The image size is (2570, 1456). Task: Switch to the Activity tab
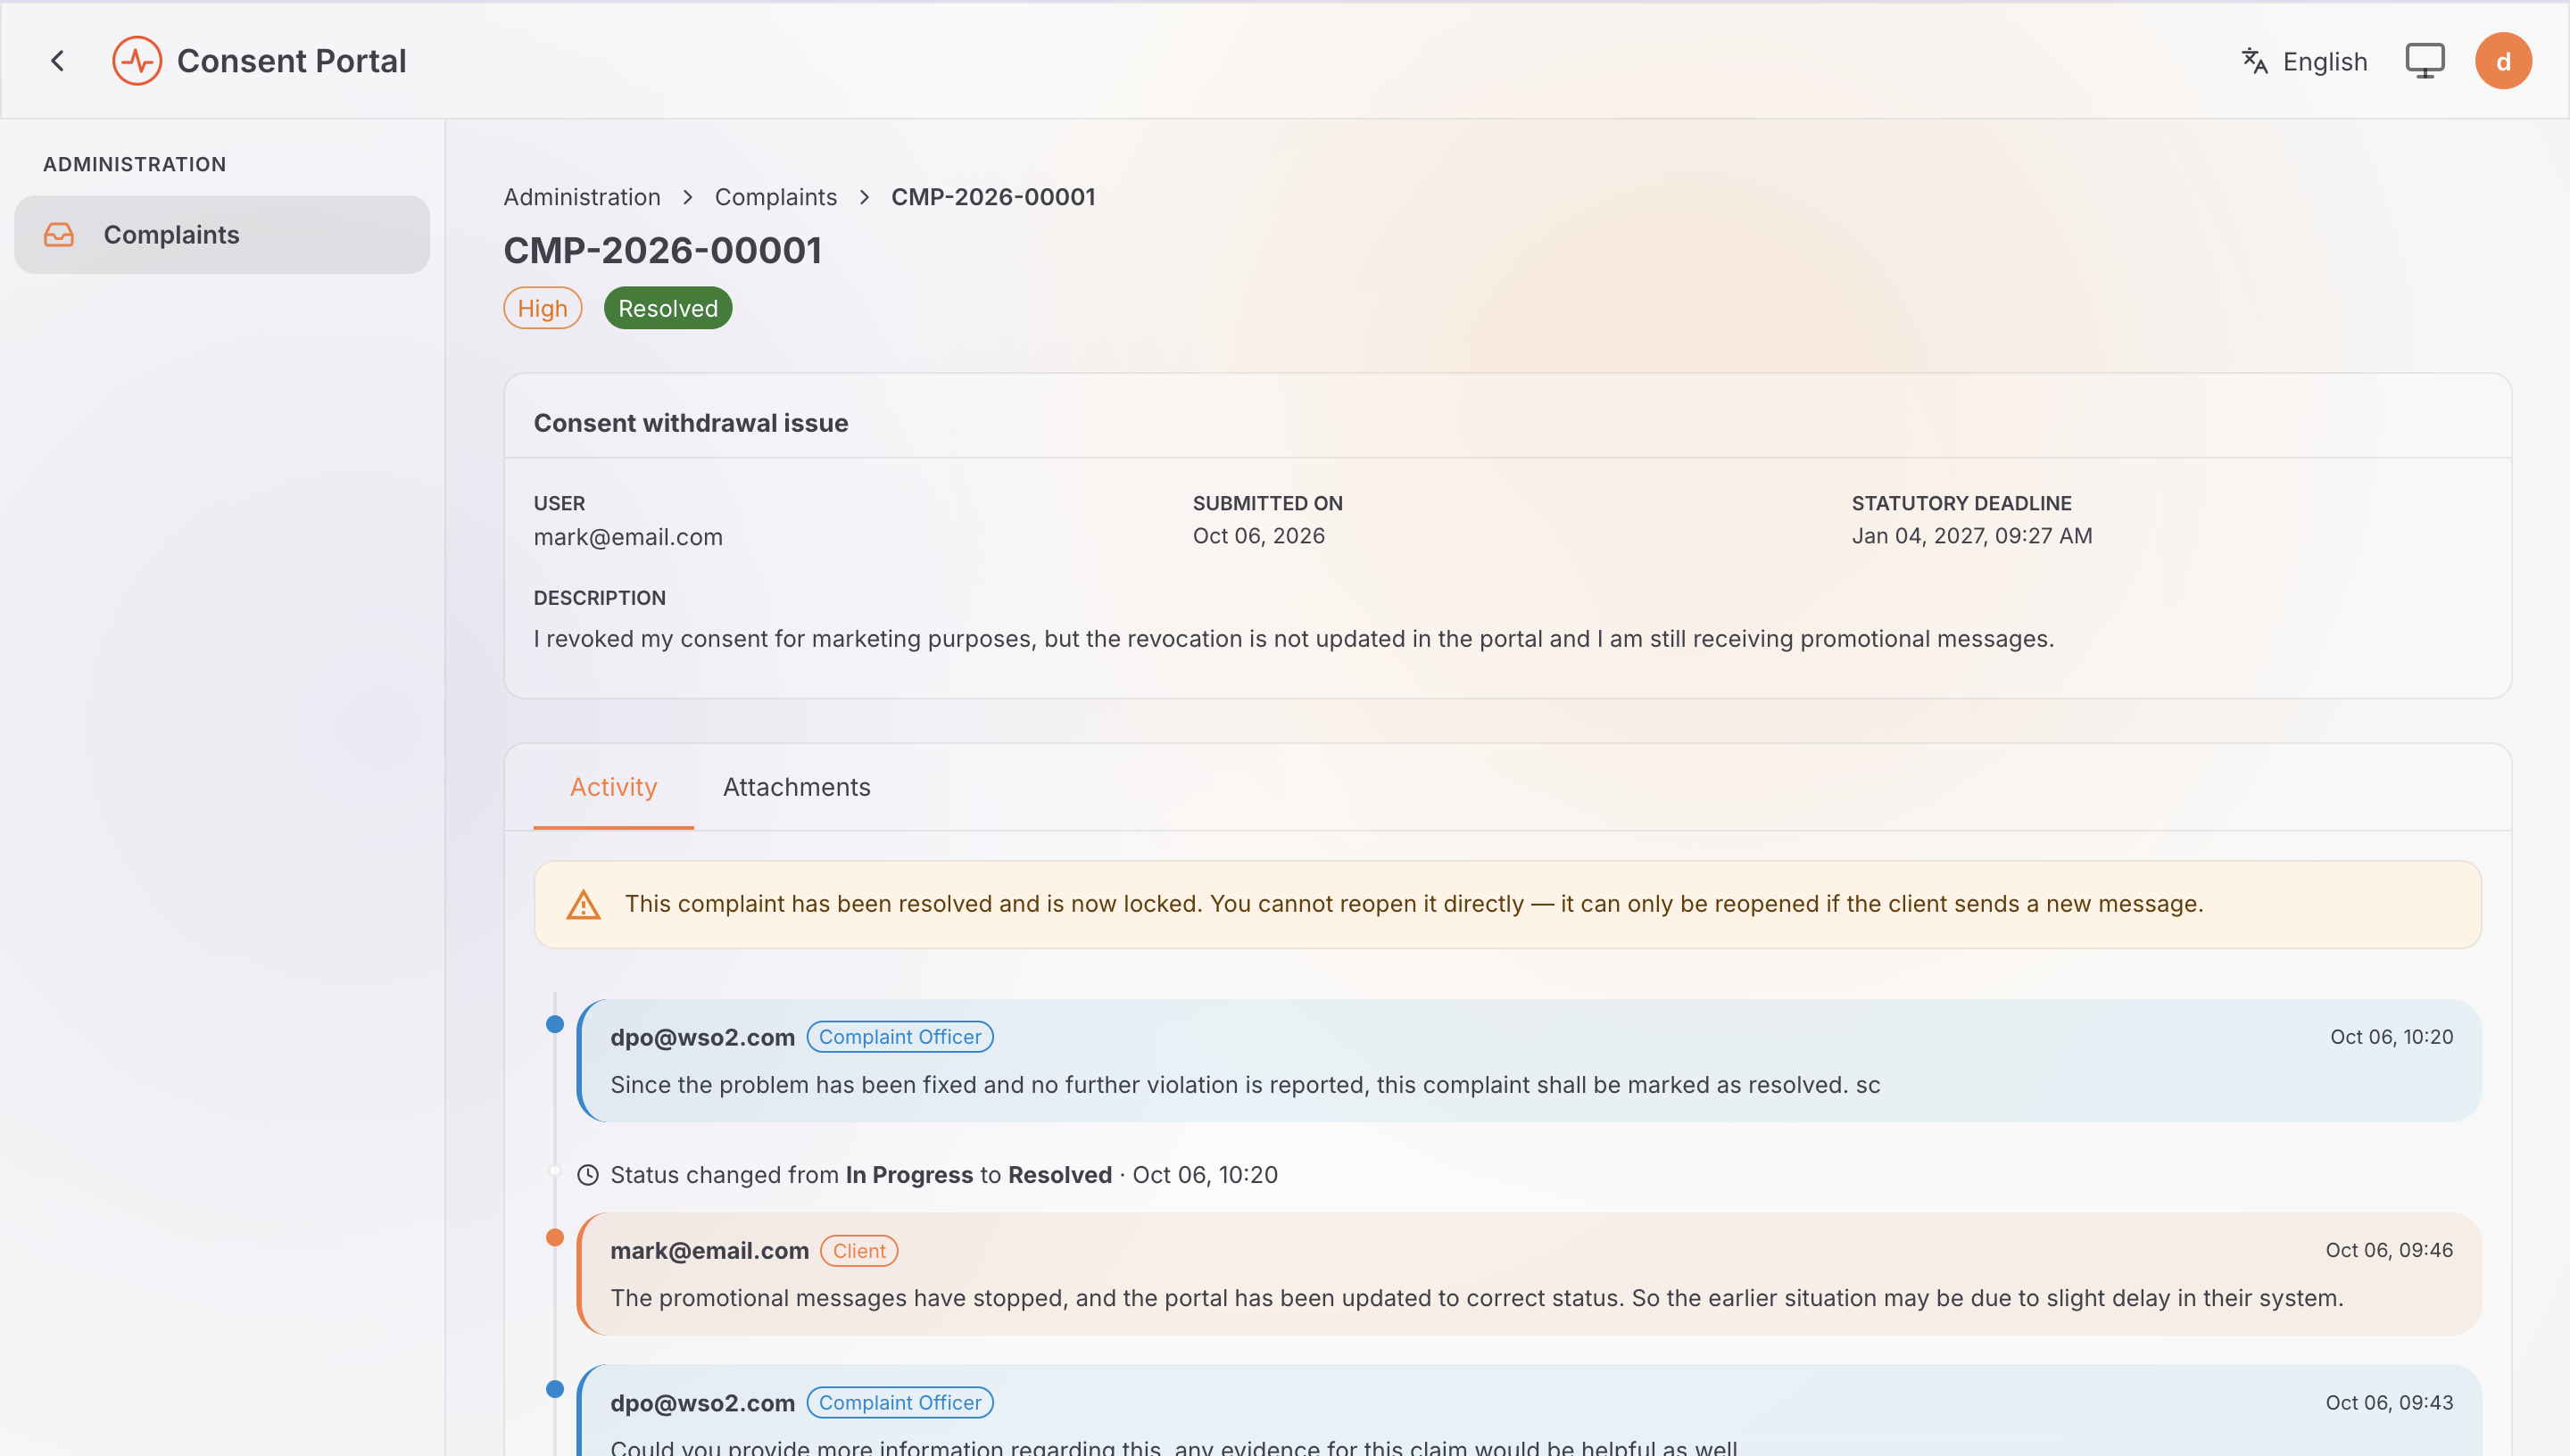(x=613, y=787)
